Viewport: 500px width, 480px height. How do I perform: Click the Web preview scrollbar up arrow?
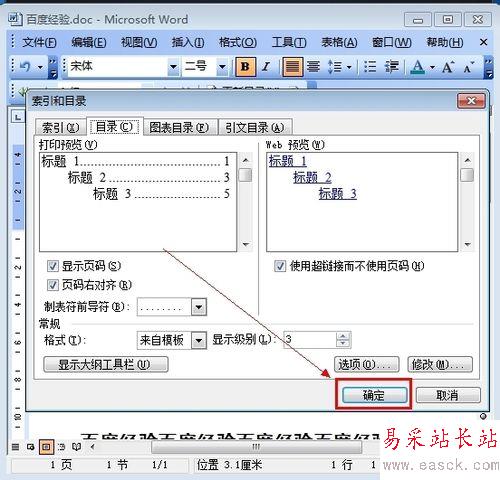467,161
